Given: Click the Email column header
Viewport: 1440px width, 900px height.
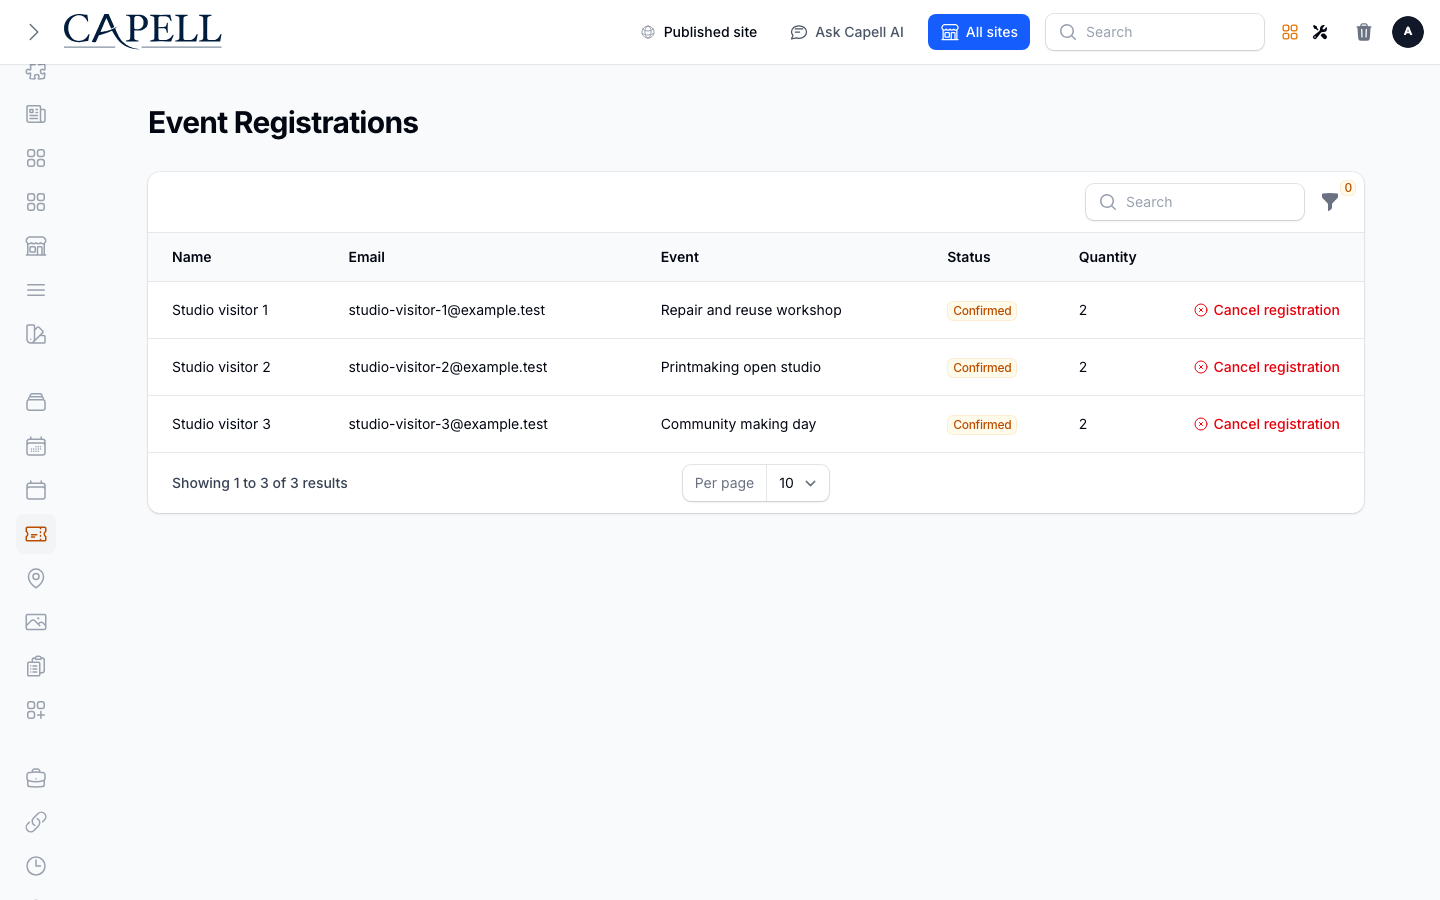Looking at the screenshot, I should tap(367, 257).
